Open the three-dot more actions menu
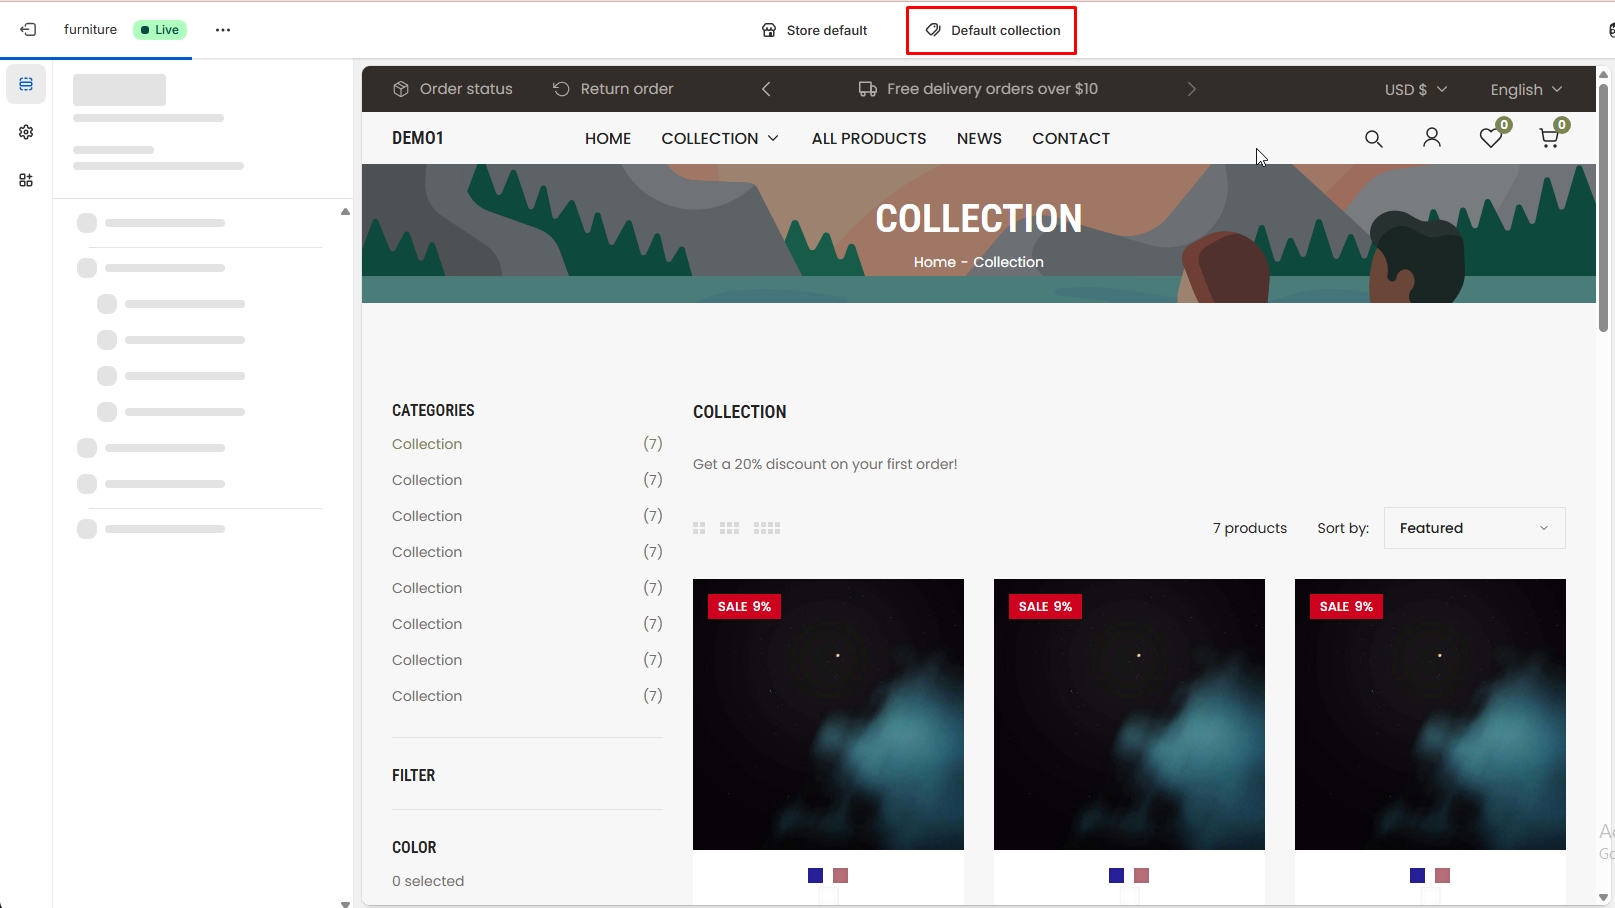The height and width of the screenshot is (908, 1615). (x=223, y=30)
